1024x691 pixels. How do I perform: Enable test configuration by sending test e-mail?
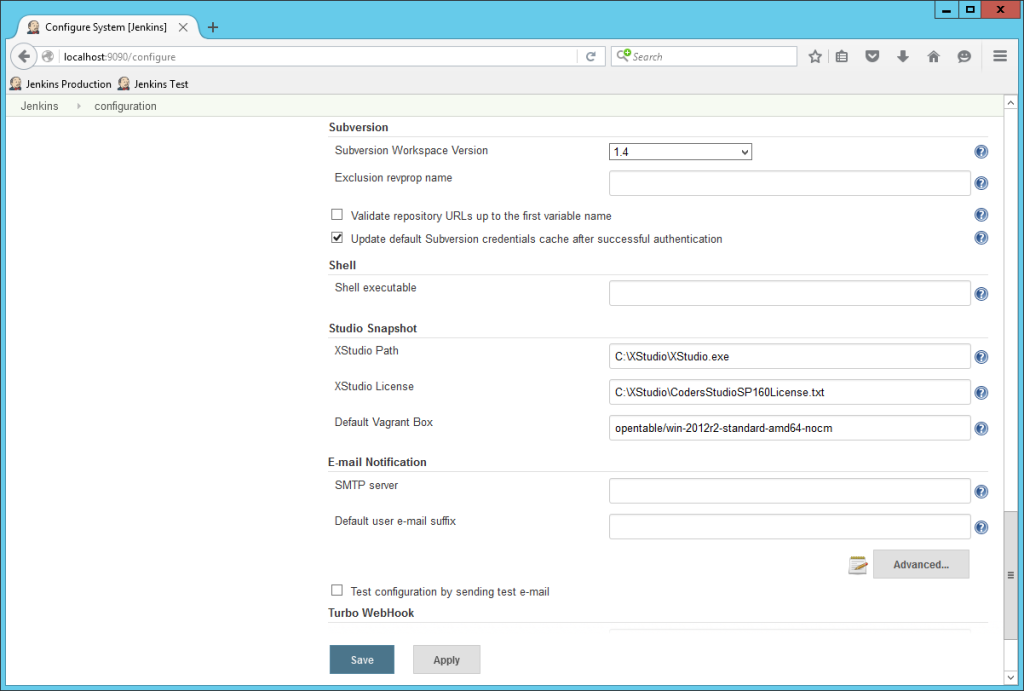(337, 590)
